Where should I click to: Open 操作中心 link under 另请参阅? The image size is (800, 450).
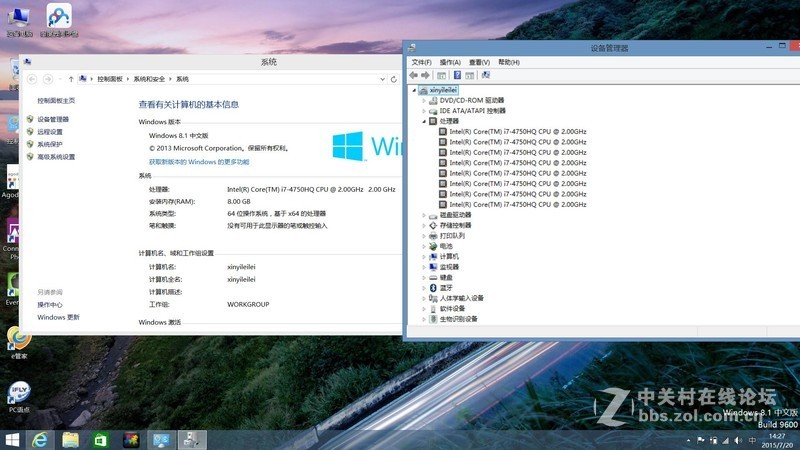click(x=49, y=305)
